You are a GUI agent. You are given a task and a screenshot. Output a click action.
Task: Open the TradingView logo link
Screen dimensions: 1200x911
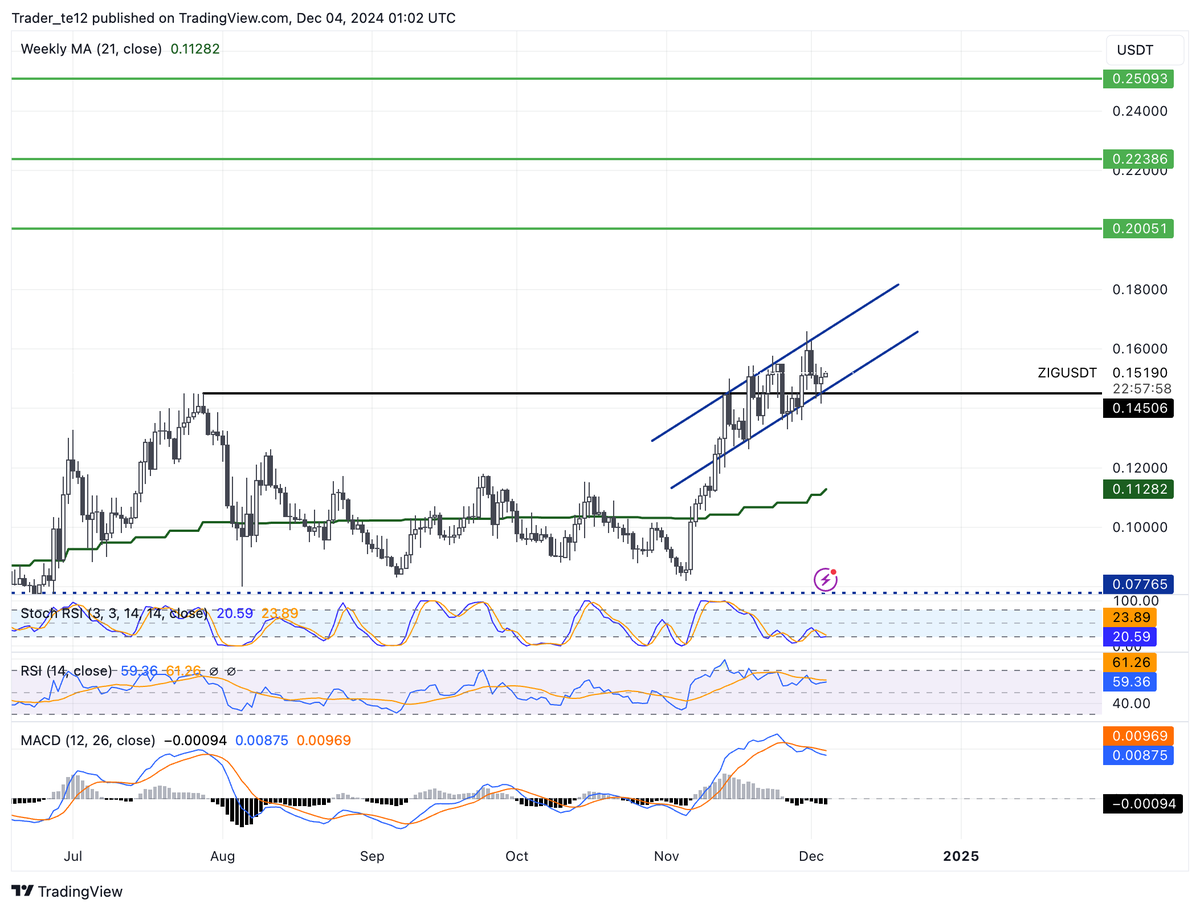[67, 891]
